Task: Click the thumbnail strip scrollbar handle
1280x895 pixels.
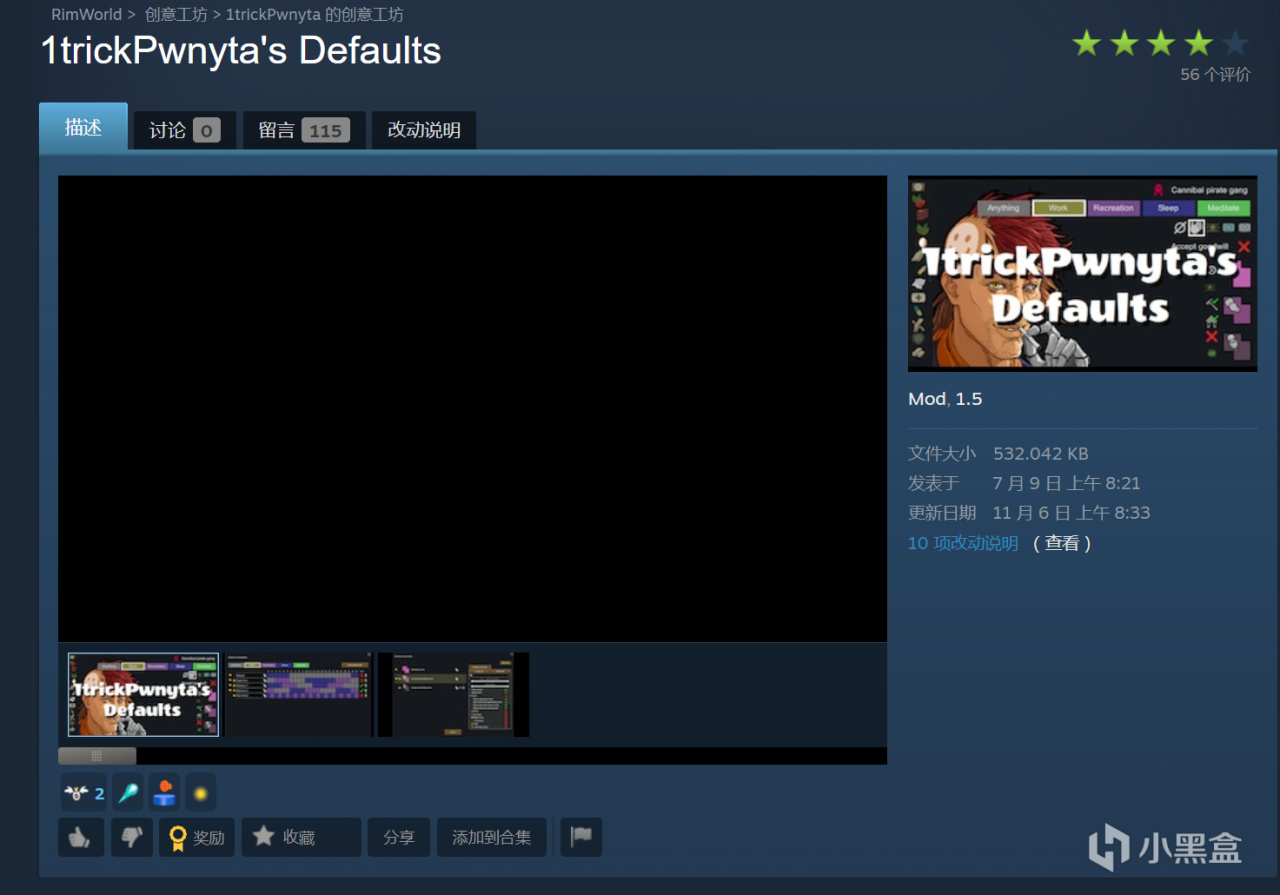Action: pos(97,756)
